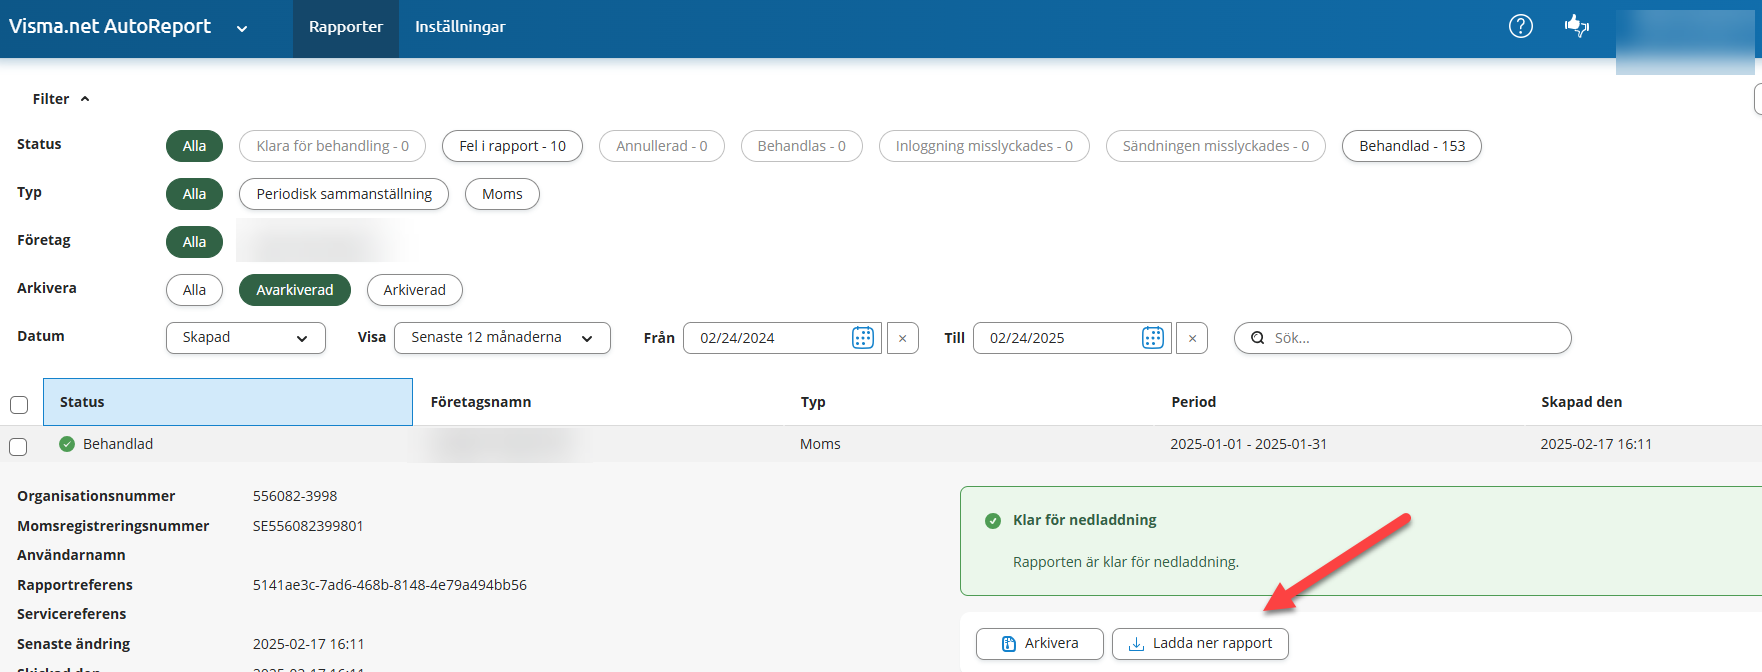The image size is (1762, 672).
Task: Click the Ladda ner rapport button
Action: point(1200,643)
